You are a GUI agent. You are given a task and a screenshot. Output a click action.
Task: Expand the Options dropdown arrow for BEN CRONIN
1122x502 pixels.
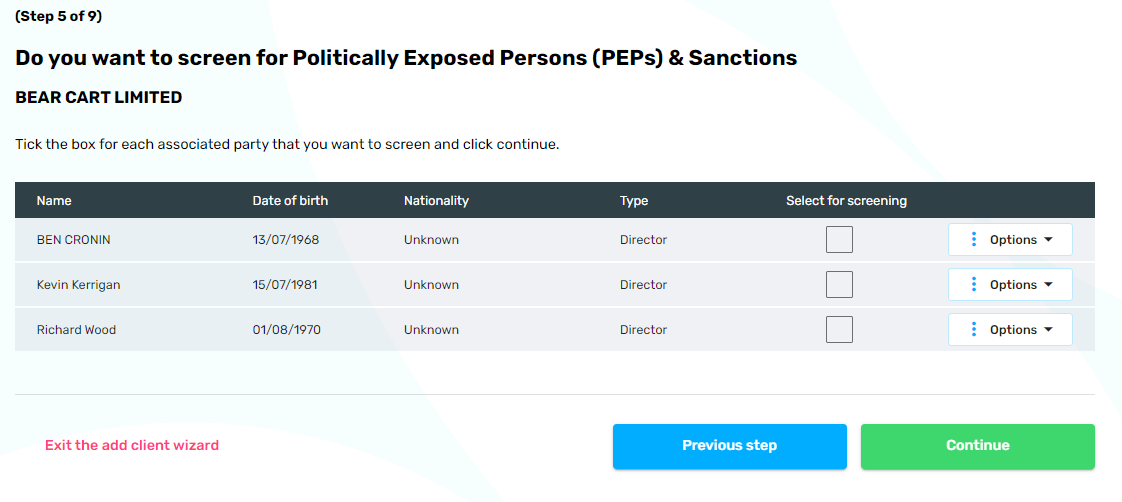1048,240
